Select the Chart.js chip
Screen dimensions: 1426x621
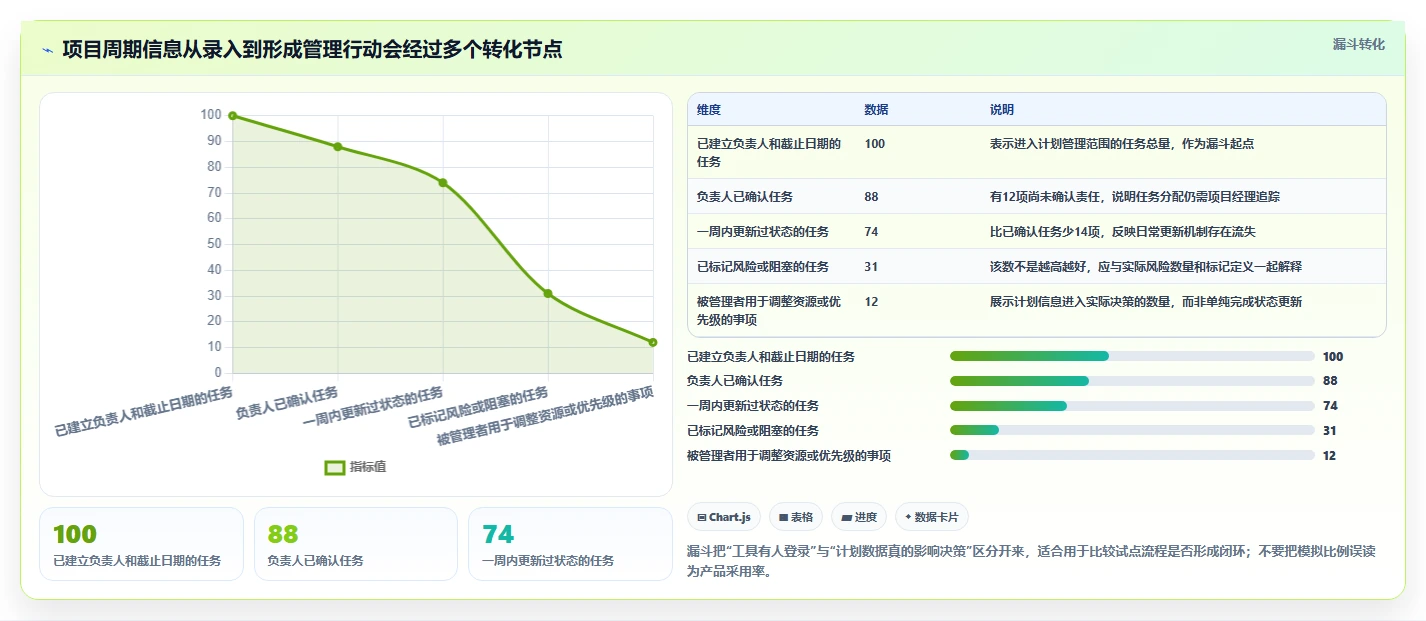[724, 517]
